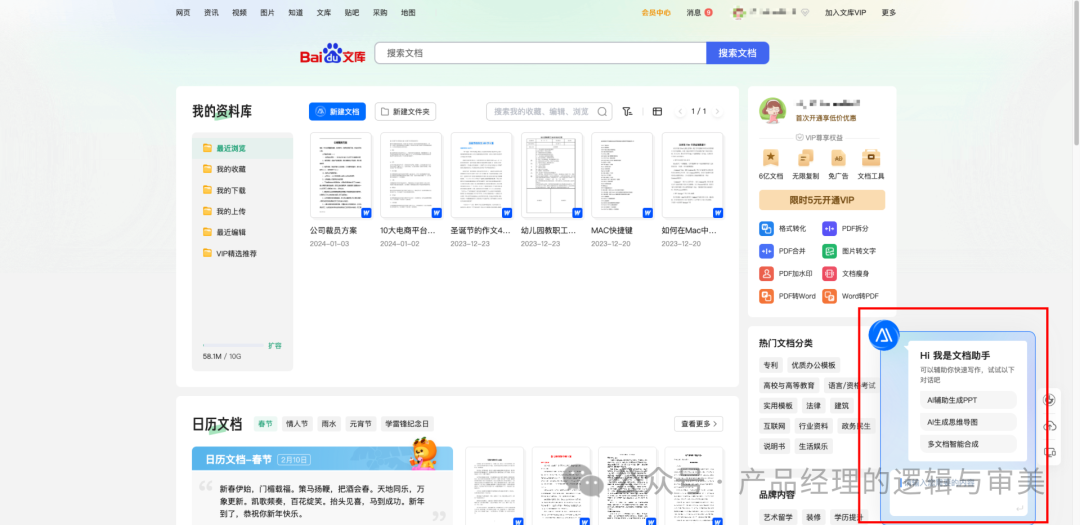1080x525 pixels.
Task: Click the 文档工具 benefit icon
Action: click(x=871, y=158)
